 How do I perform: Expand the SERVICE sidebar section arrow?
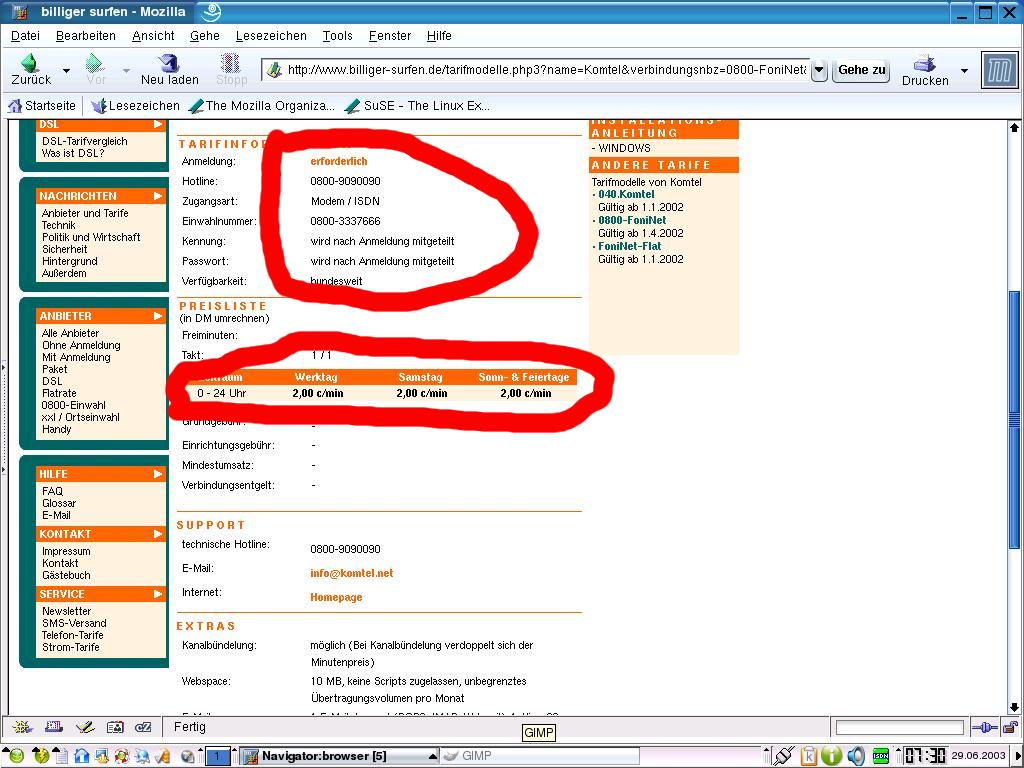(158, 594)
